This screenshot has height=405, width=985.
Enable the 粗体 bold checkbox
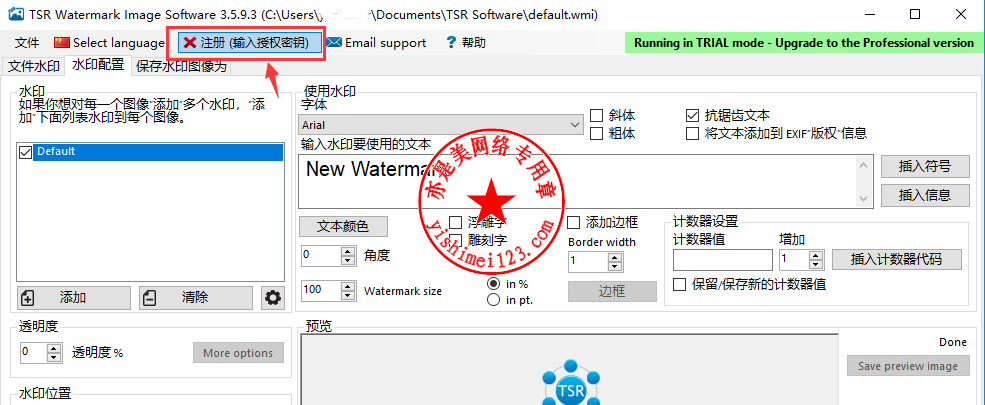click(597, 133)
